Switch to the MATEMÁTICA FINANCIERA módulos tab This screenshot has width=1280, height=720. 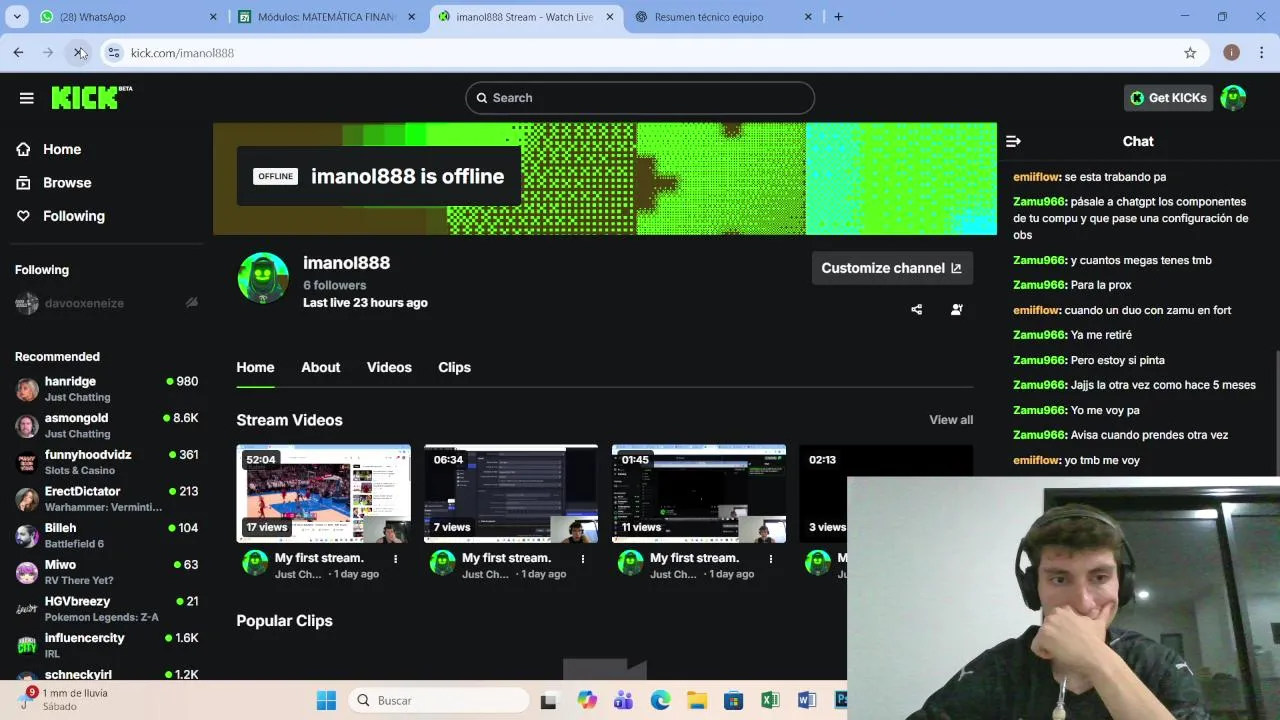coord(326,17)
